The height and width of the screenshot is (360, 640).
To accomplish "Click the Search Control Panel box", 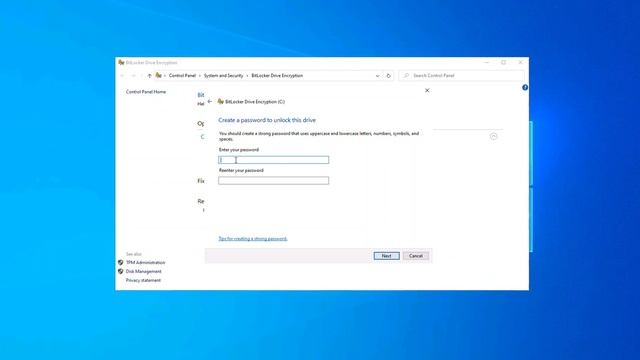I will (x=461, y=76).
